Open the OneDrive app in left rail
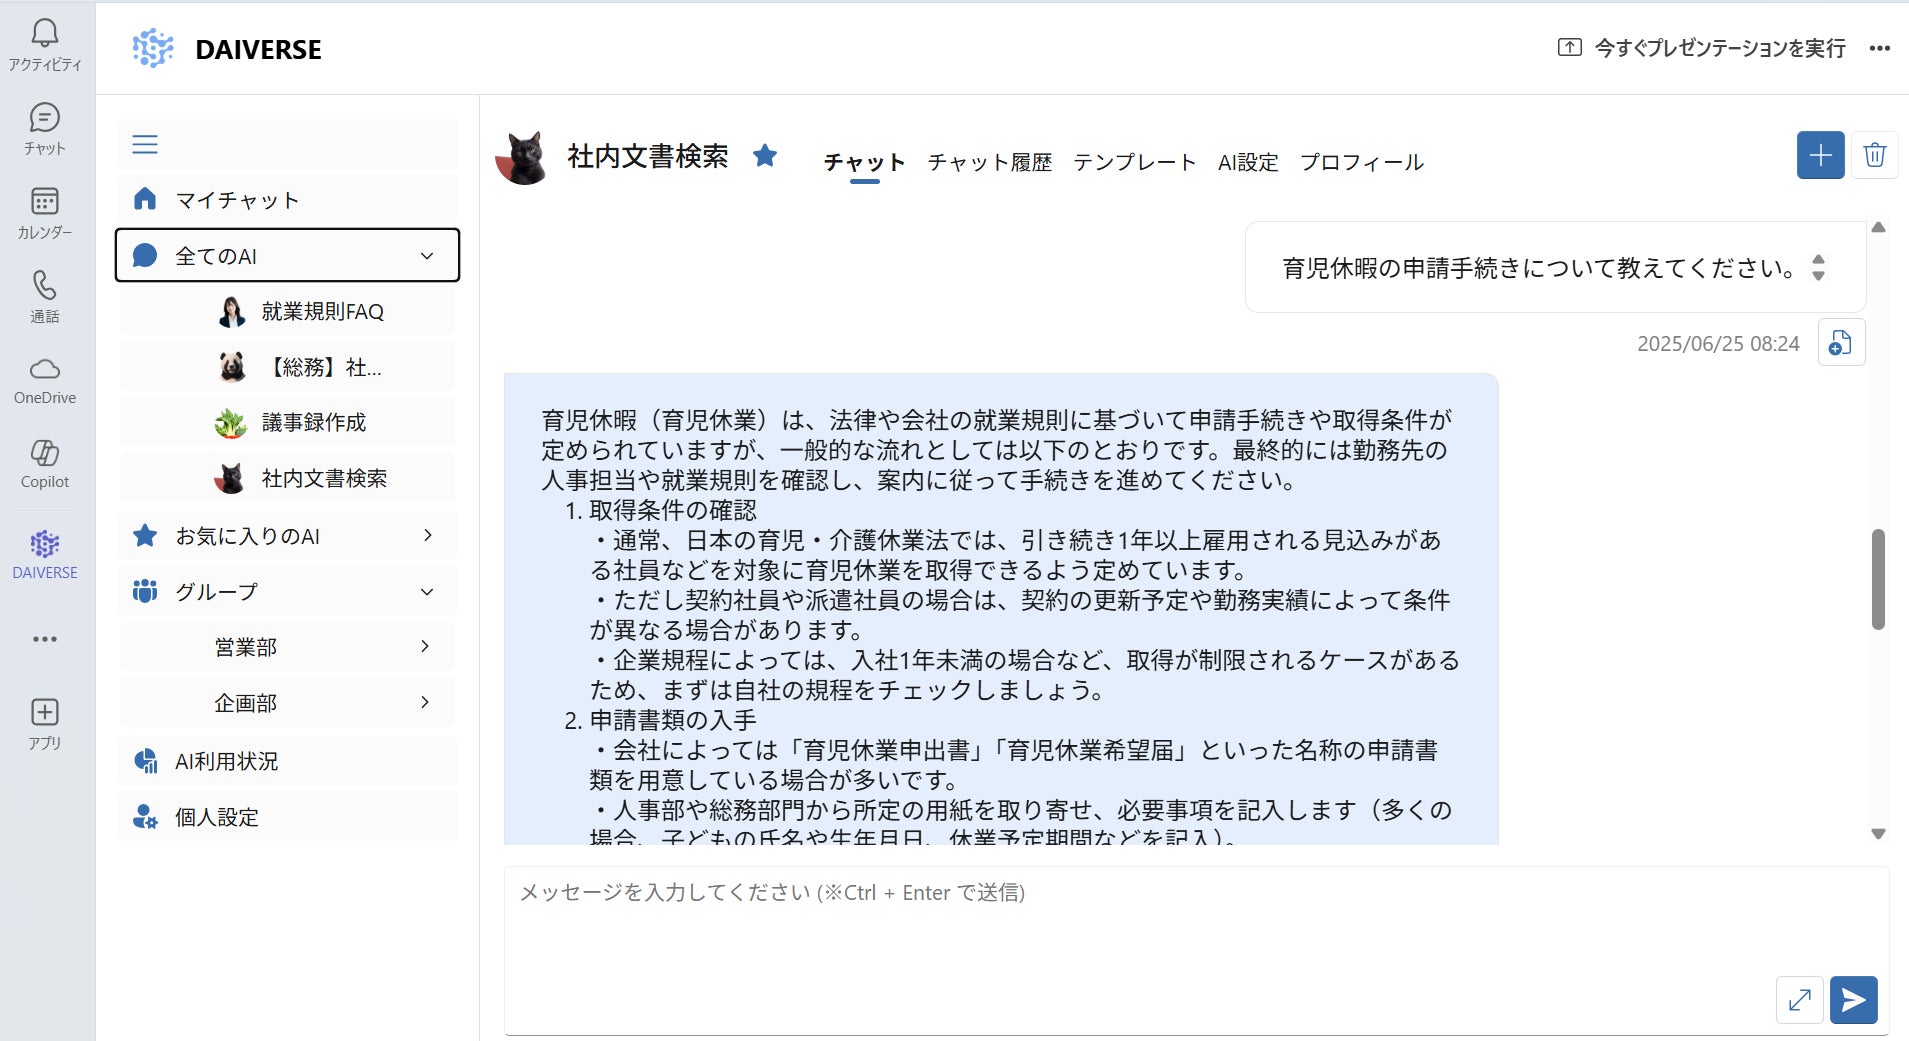Image resolution: width=1909 pixels, height=1041 pixels. pos(45,380)
